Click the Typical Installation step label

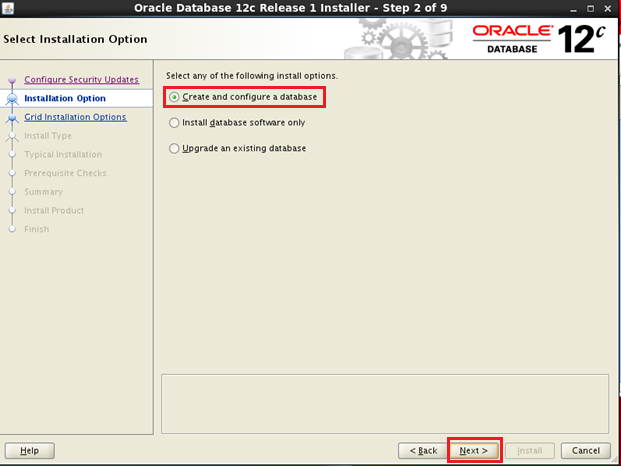63,154
